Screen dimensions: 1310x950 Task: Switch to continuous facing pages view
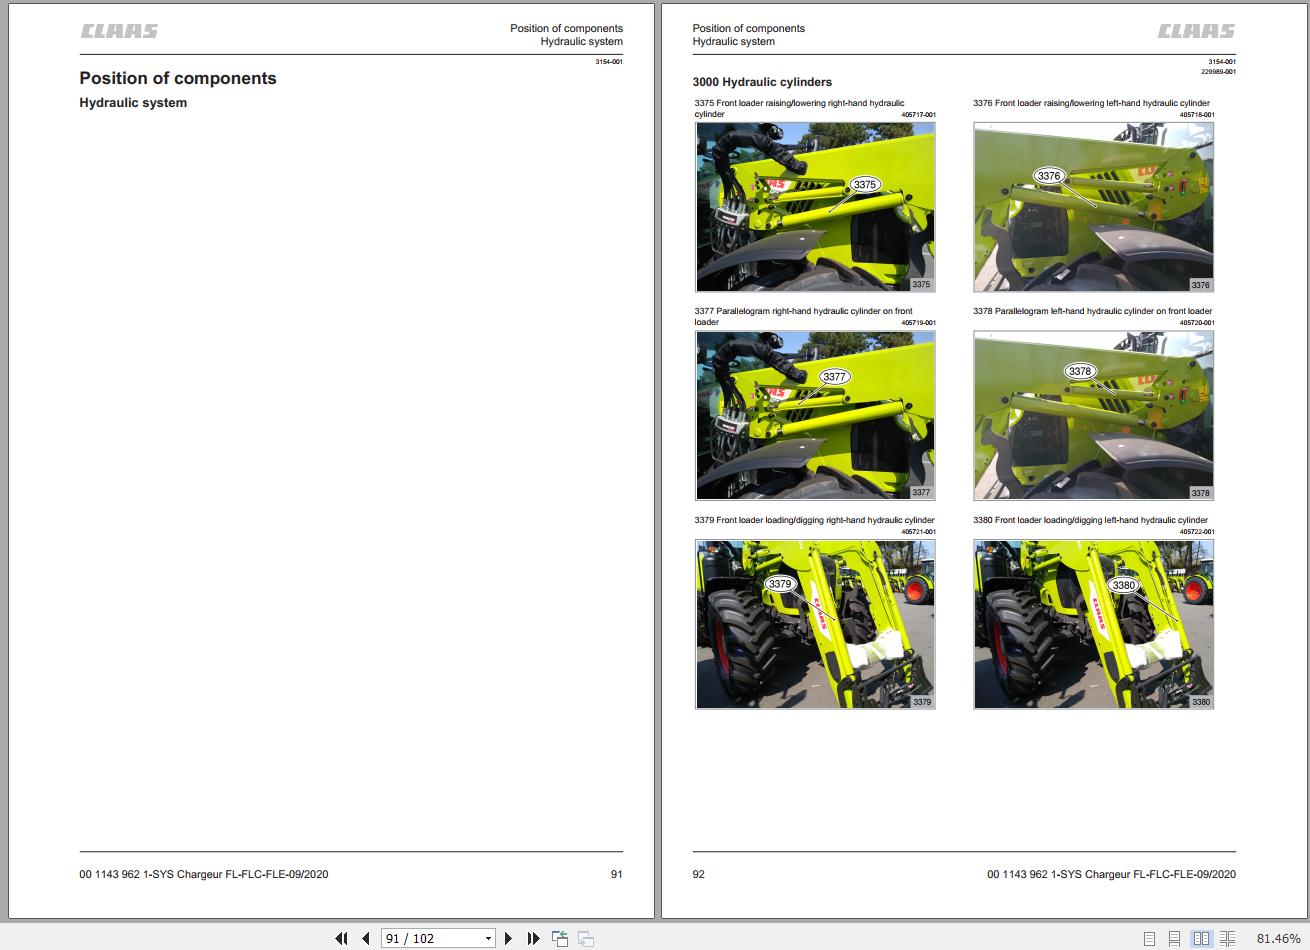[1227, 938]
